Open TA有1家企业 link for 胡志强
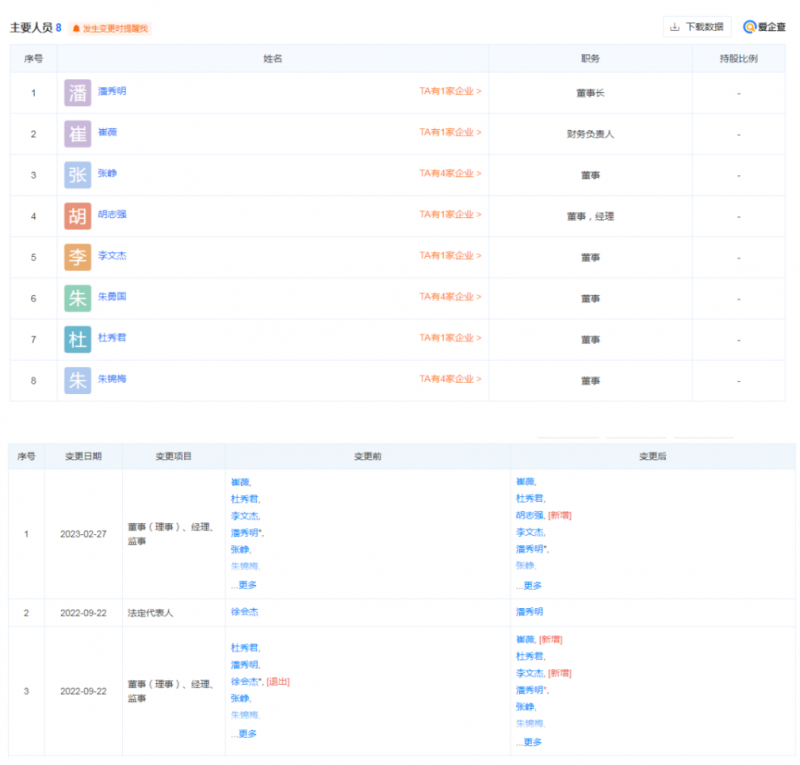 pos(450,214)
